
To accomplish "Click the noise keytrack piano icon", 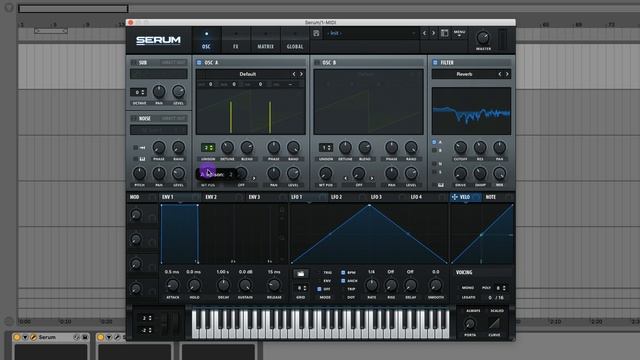I will (x=142, y=158).
